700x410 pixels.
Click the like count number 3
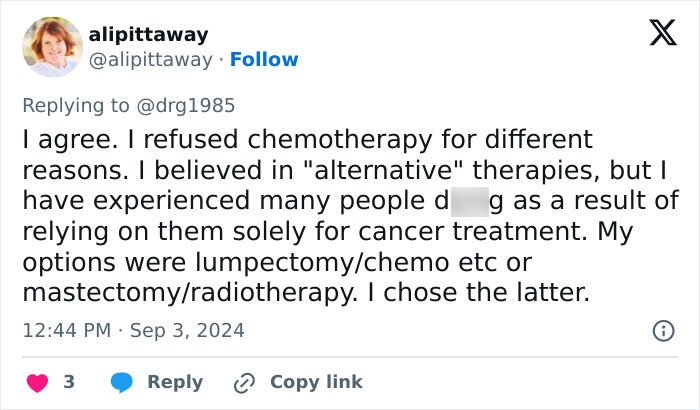pos(69,382)
